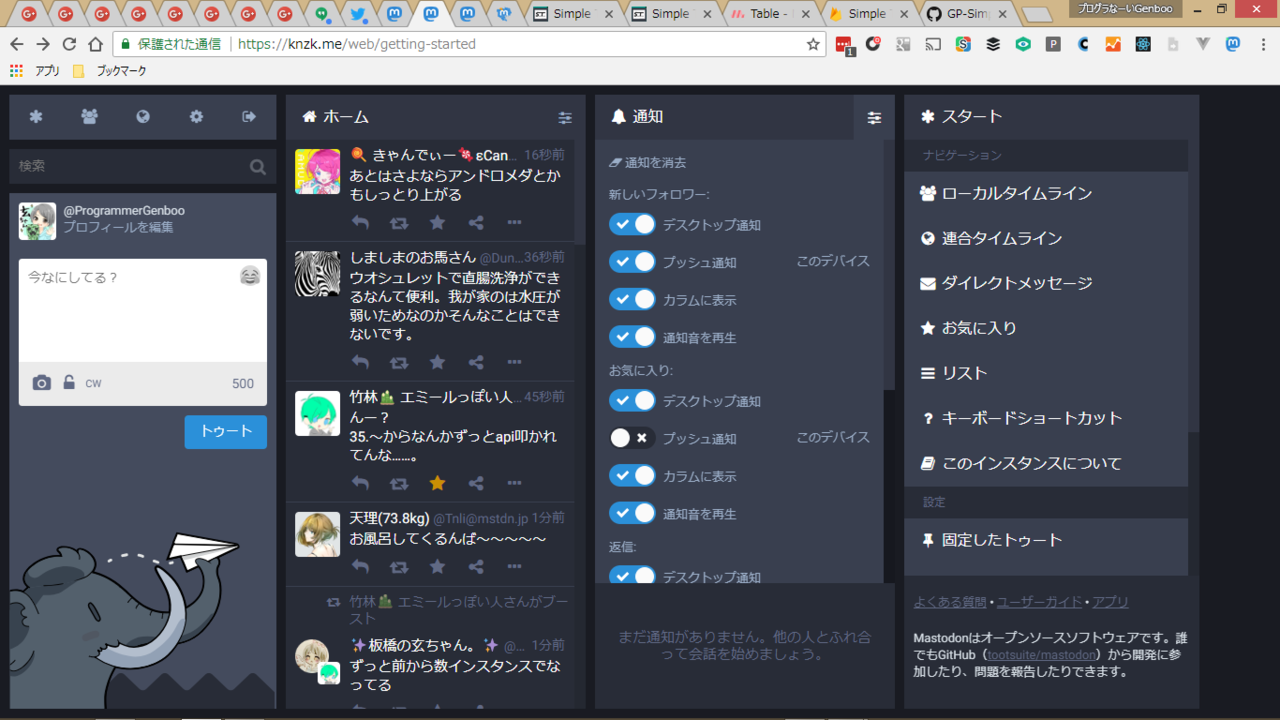Boost the 天理(73.8kg) post
This screenshot has width=1280, height=720.
399,567
